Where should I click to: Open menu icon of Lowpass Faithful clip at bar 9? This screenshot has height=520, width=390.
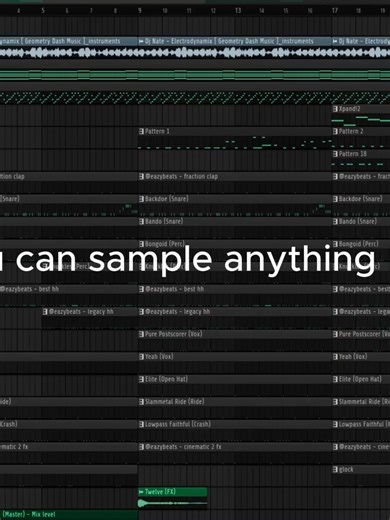pos(141,424)
